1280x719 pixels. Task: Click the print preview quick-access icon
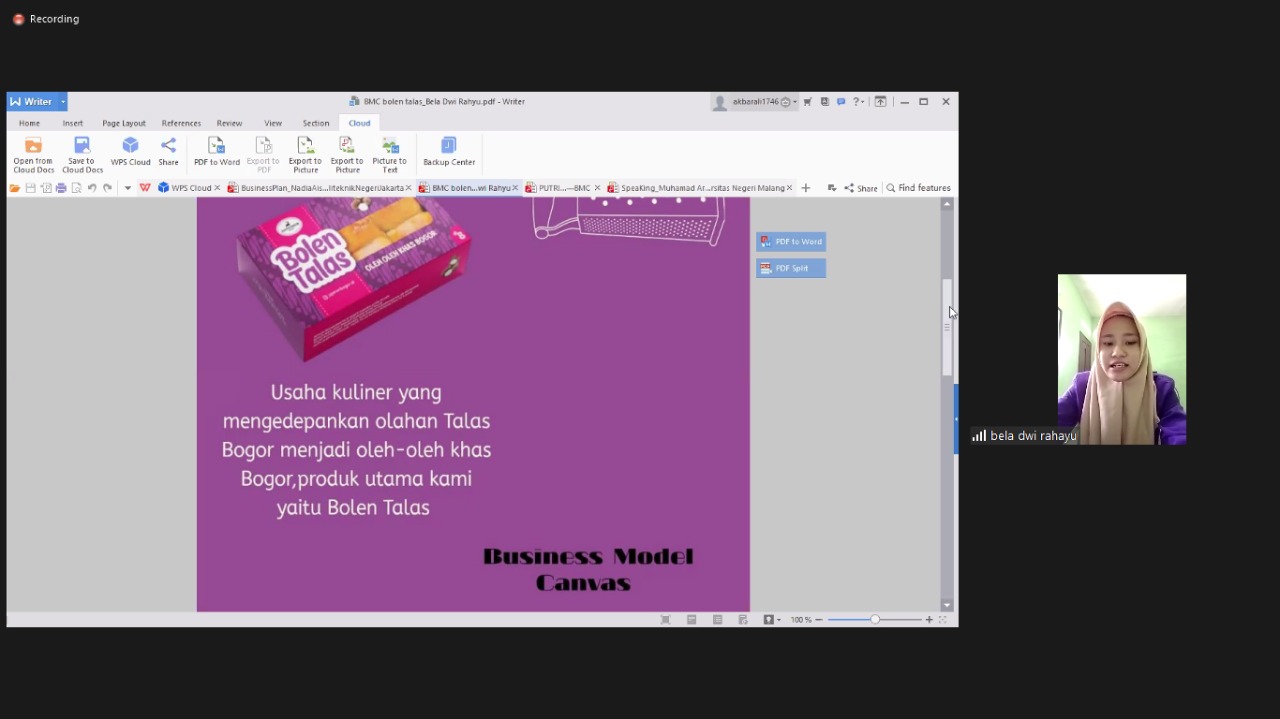coord(76,188)
